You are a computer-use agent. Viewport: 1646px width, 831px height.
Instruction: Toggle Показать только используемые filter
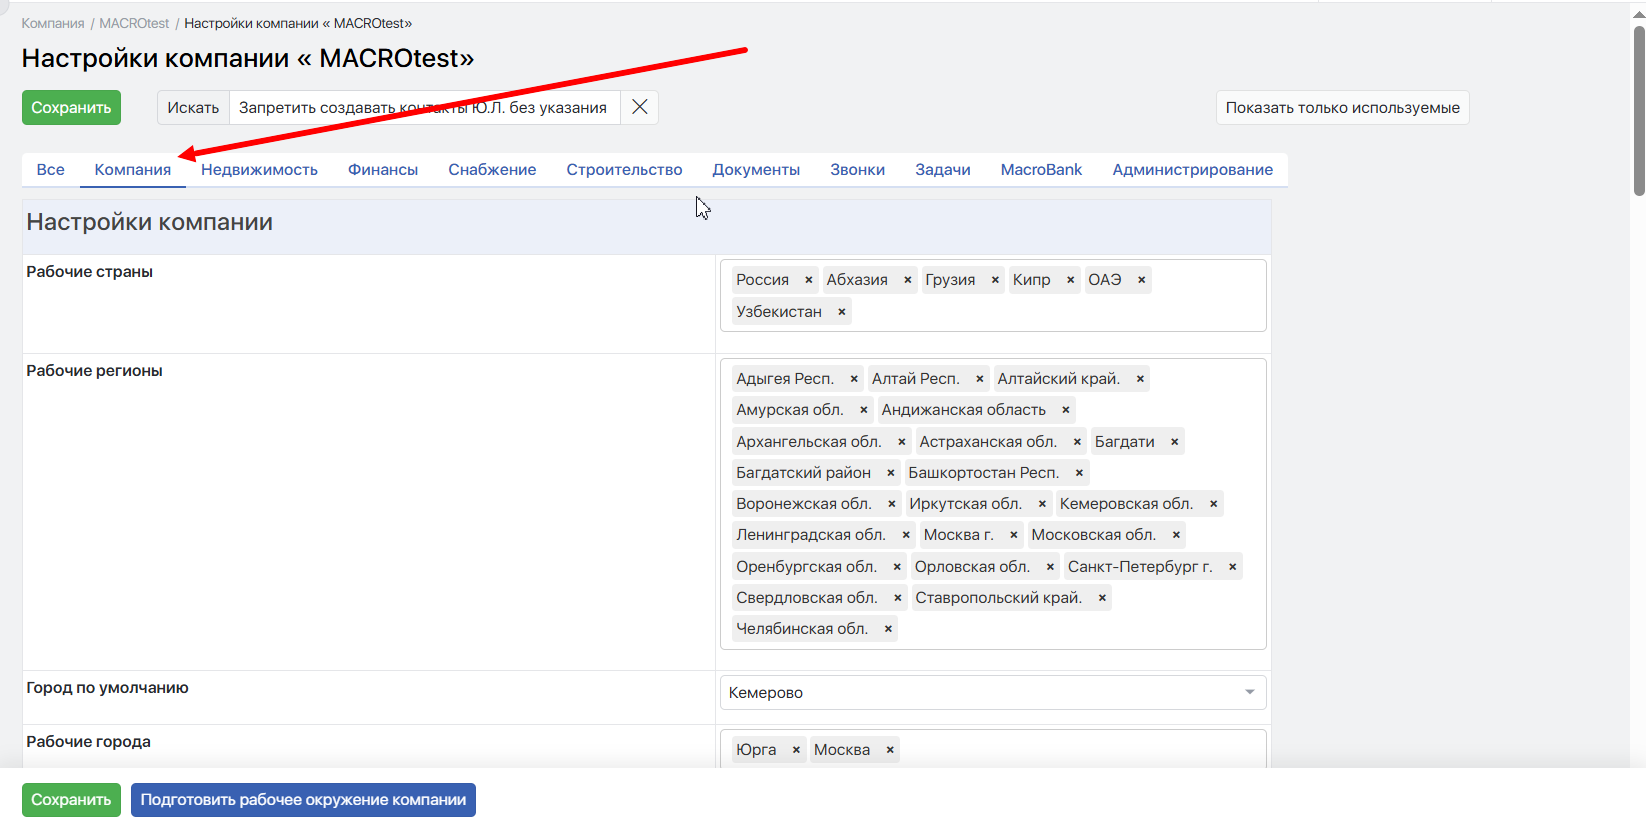pyautogui.click(x=1342, y=108)
